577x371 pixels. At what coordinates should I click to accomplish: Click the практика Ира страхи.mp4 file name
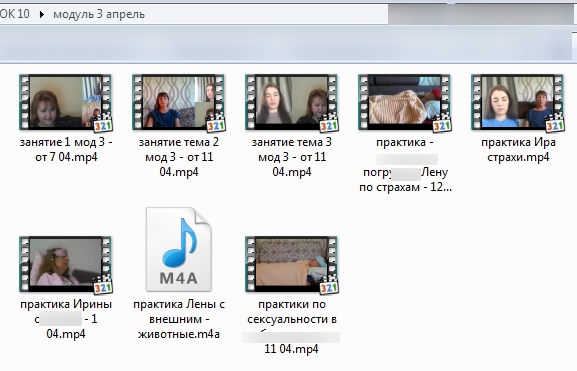(518, 149)
